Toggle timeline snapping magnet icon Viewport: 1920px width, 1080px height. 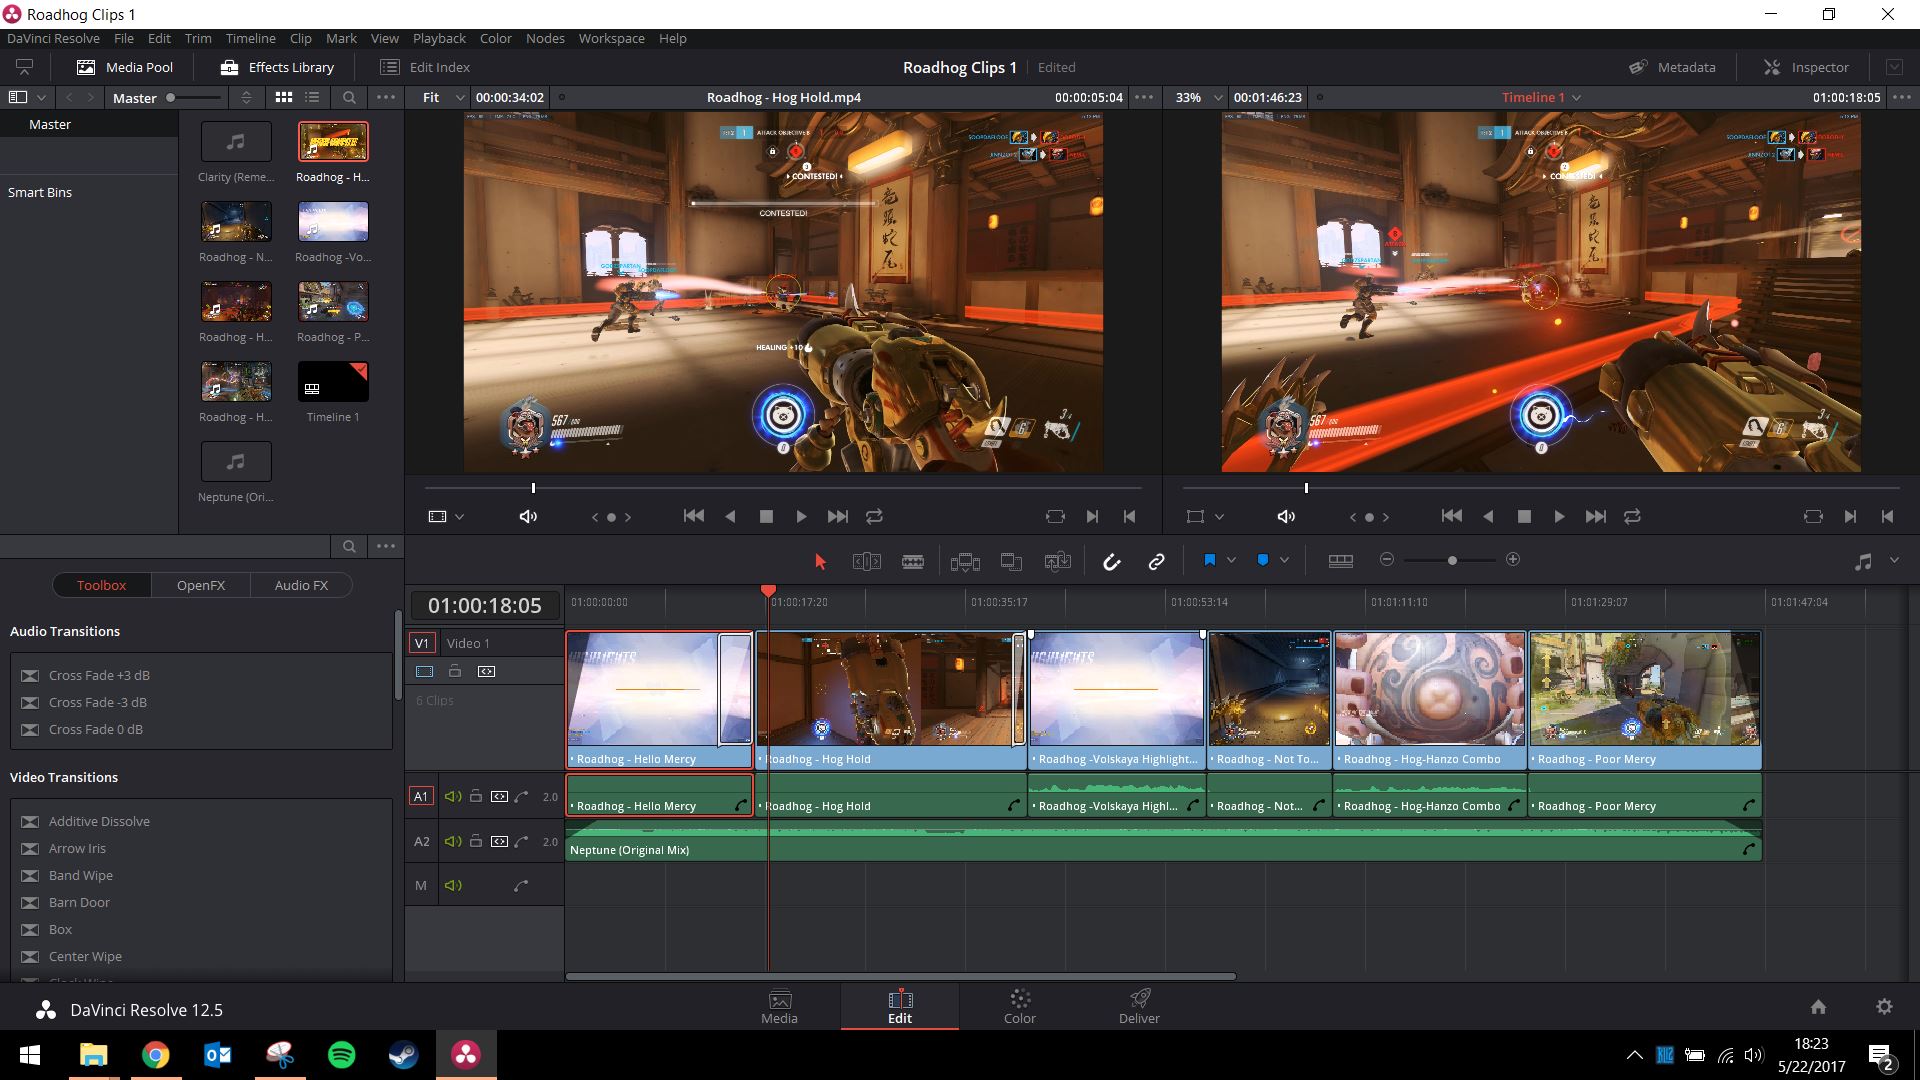coord(1111,562)
